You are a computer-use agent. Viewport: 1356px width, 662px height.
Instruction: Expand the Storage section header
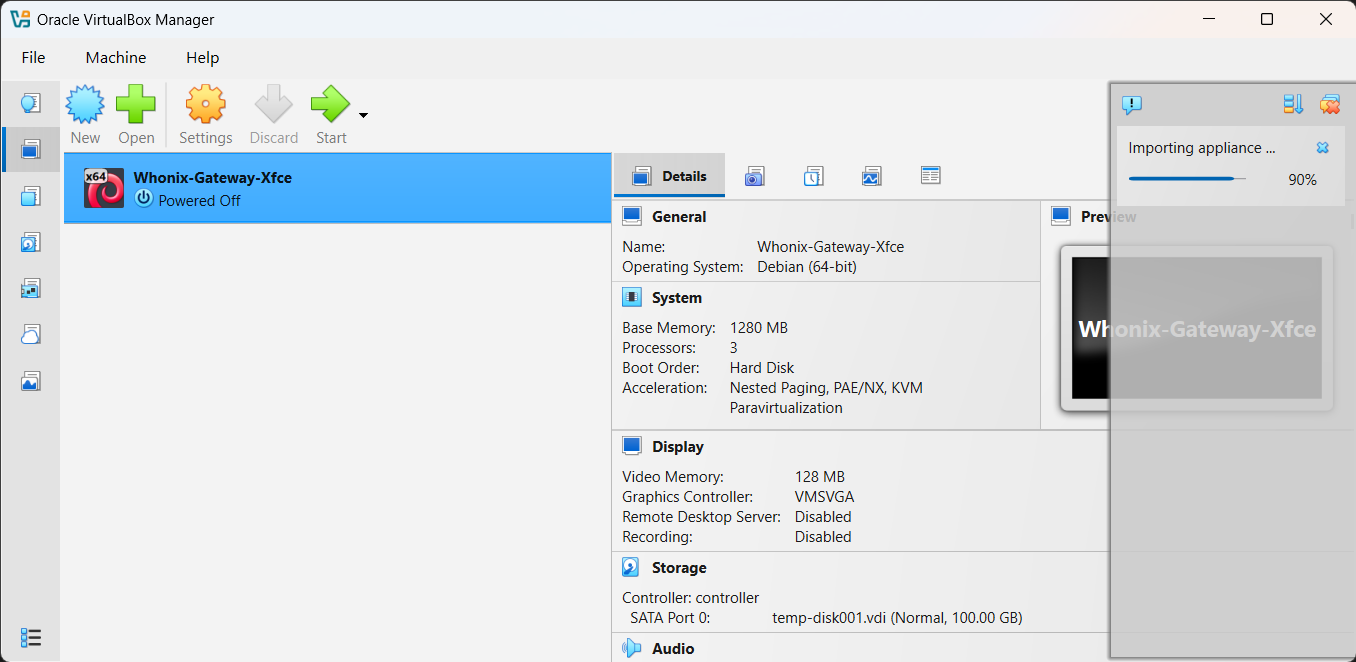tap(678, 567)
